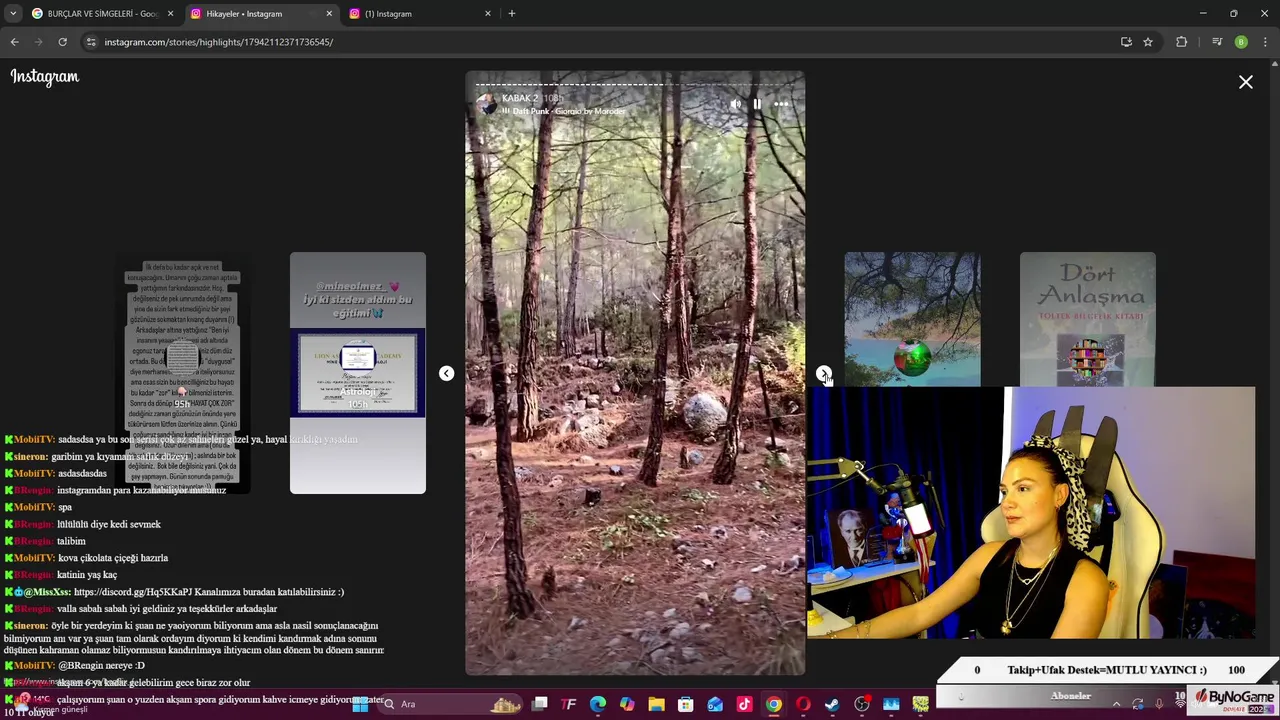Open Outlook from the taskbar
This screenshot has width=1280, height=720.
[715, 704]
